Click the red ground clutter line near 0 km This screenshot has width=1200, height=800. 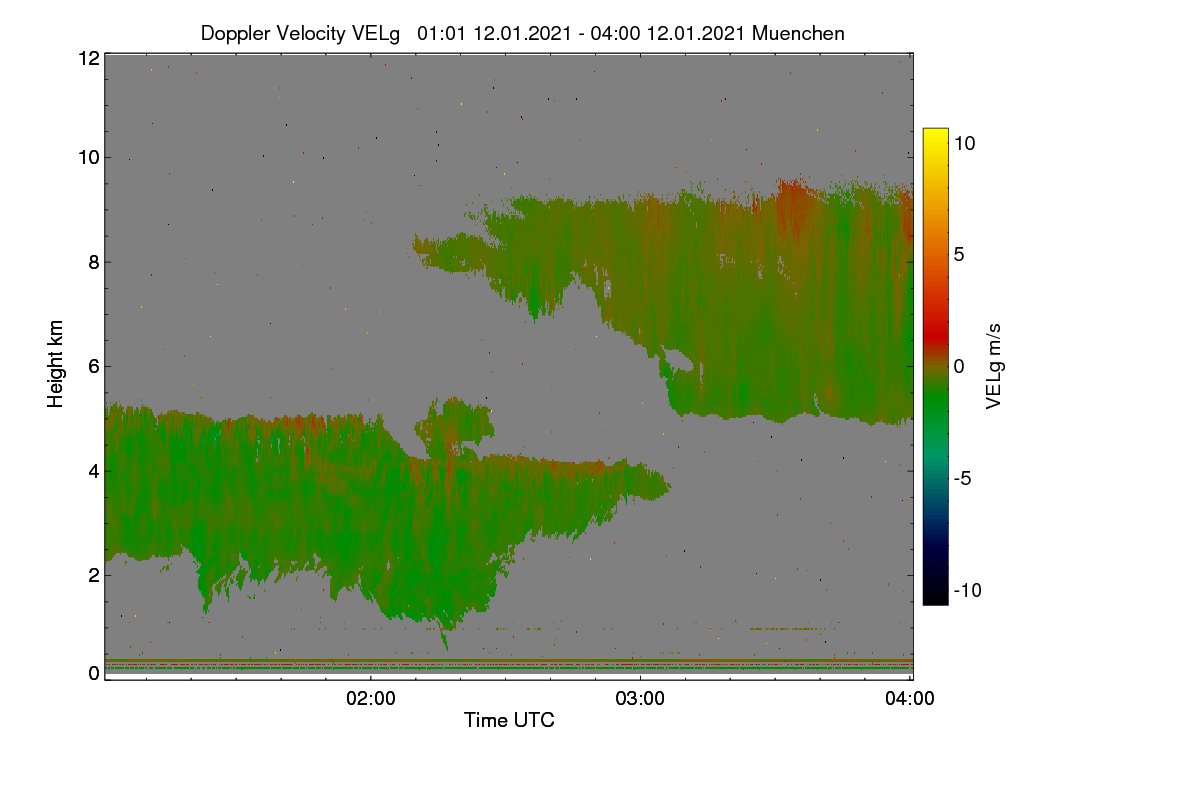tap(509, 664)
